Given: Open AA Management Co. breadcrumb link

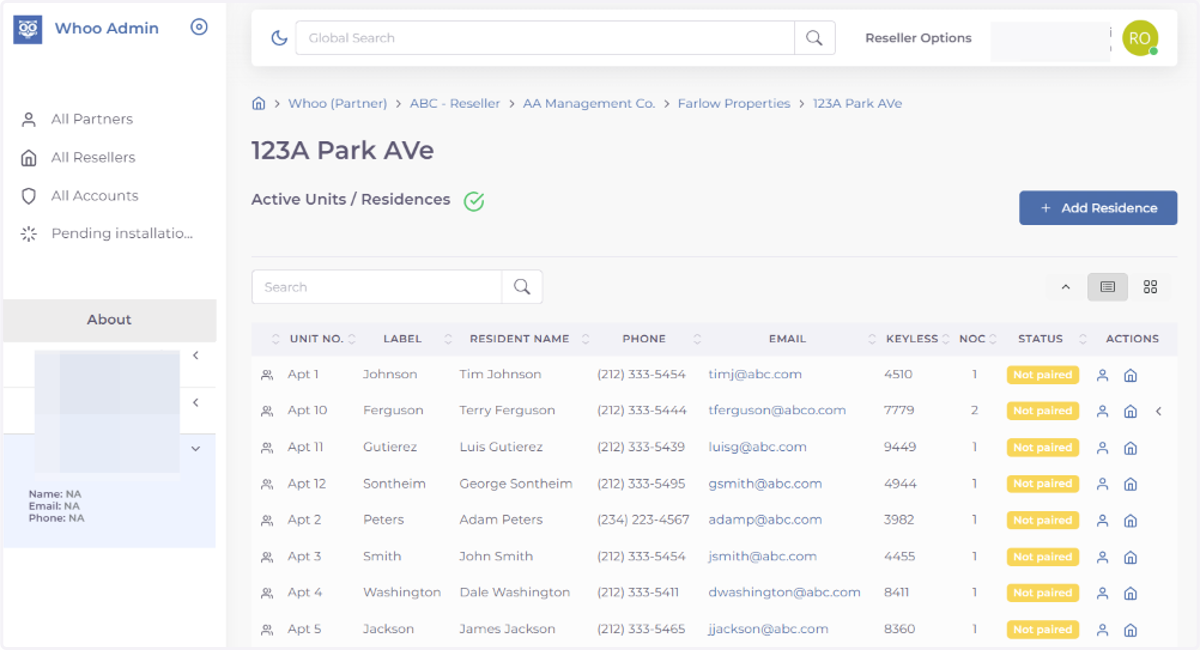Looking at the screenshot, I should point(589,103).
